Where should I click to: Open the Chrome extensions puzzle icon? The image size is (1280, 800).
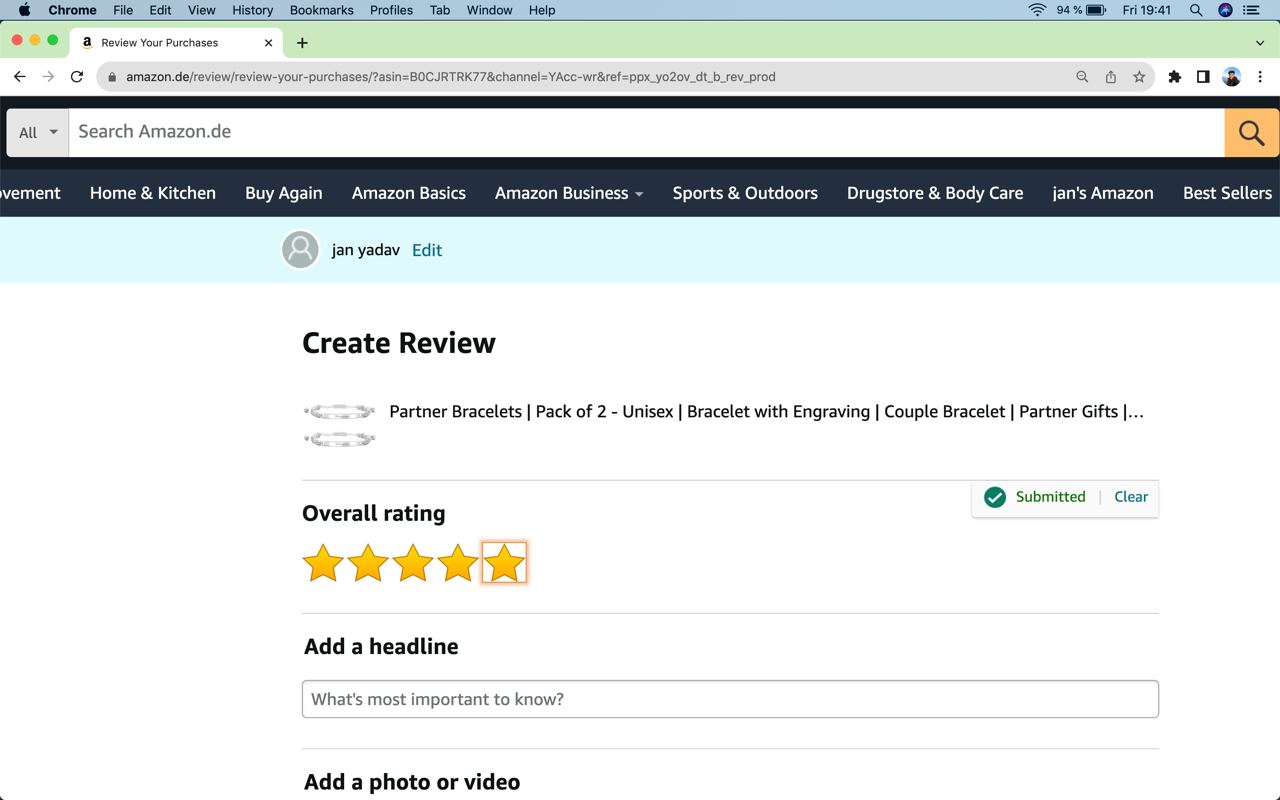tap(1175, 77)
